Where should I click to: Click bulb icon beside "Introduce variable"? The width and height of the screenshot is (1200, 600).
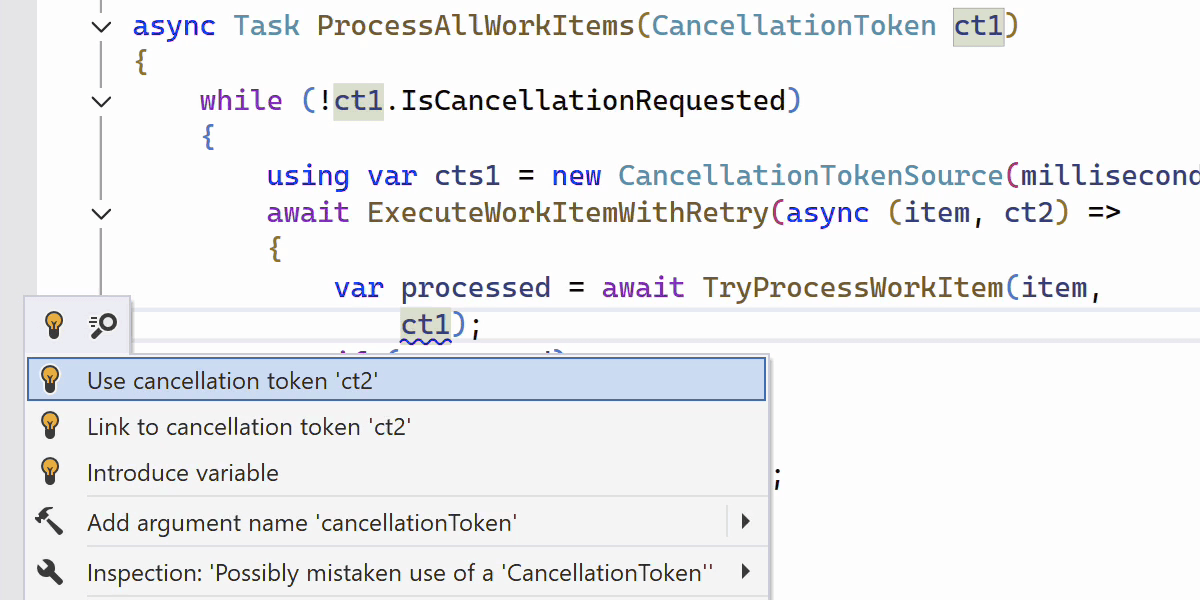(x=50, y=472)
